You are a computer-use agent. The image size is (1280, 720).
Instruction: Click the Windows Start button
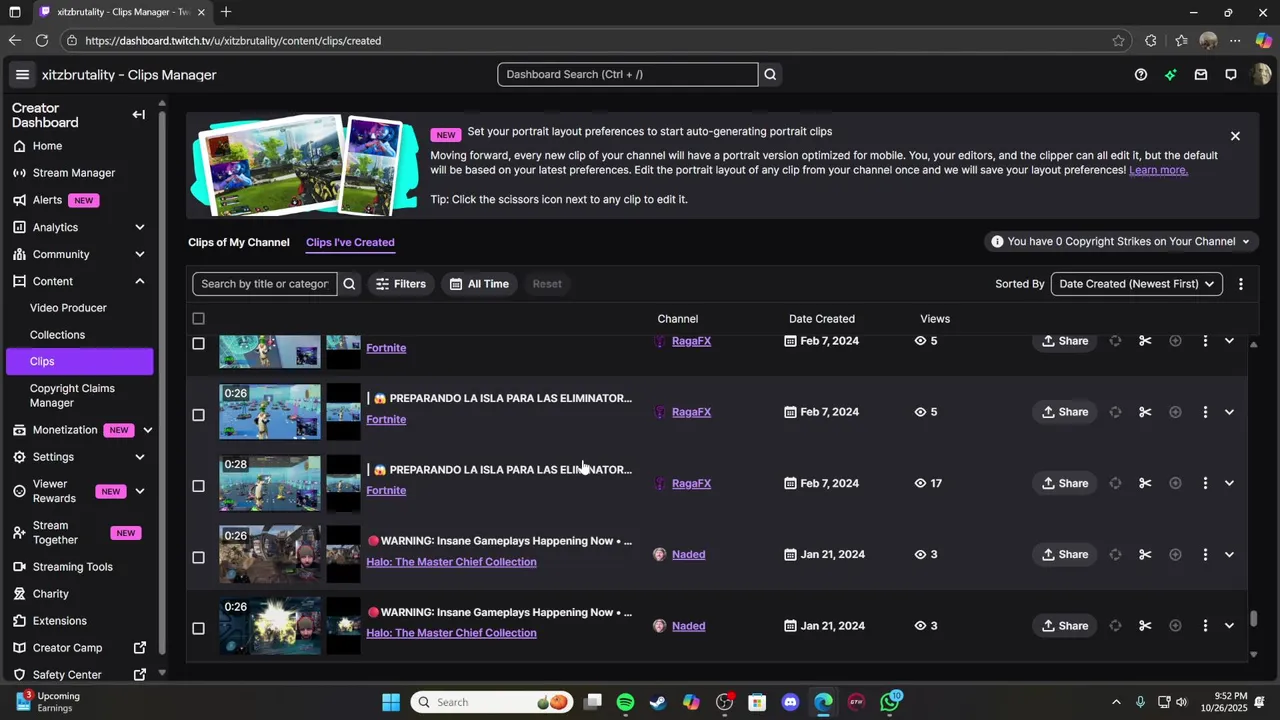[x=391, y=702]
